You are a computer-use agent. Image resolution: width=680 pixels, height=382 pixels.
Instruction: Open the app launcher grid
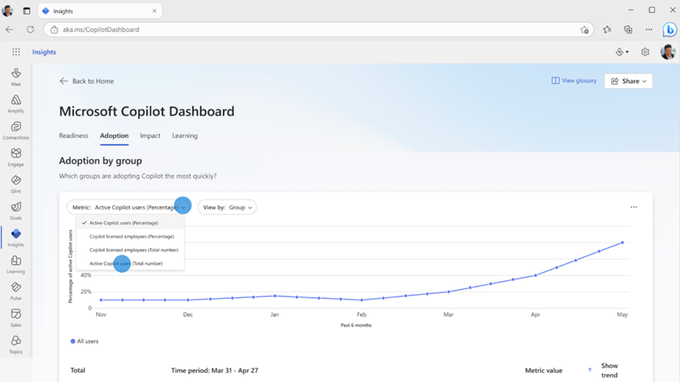coord(16,52)
